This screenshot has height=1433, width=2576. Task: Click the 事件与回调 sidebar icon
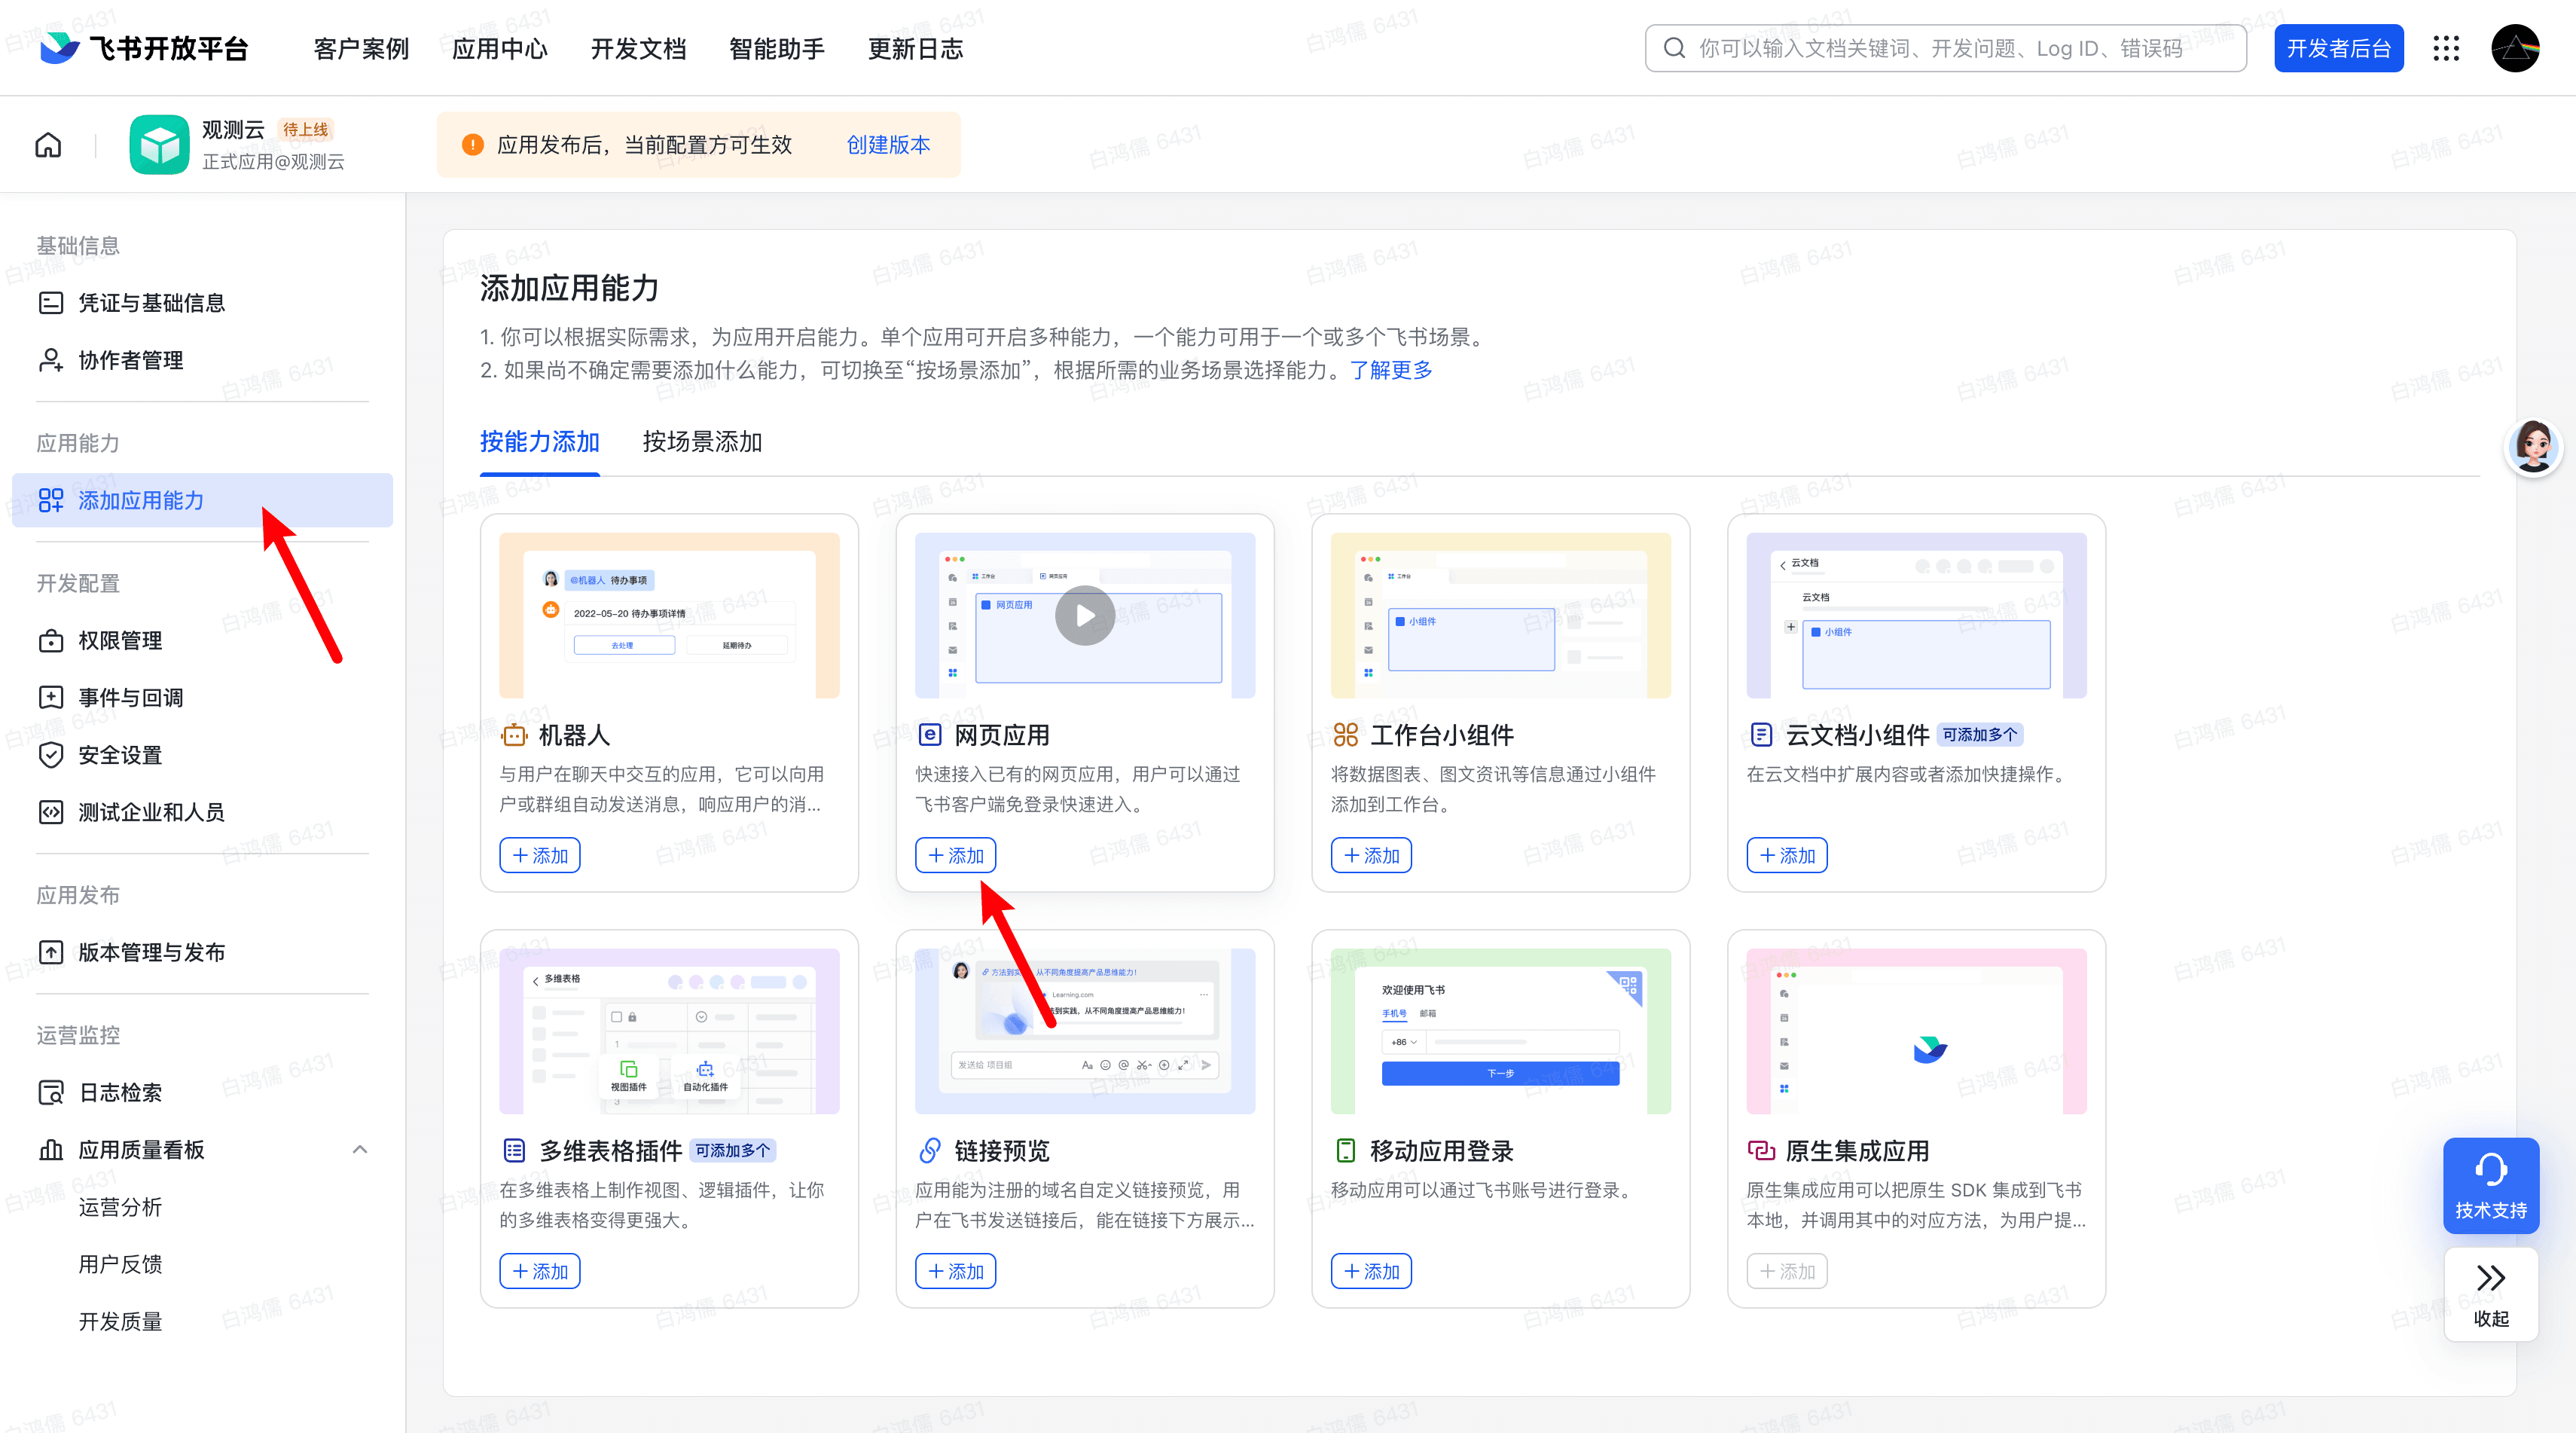(x=51, y=697)
